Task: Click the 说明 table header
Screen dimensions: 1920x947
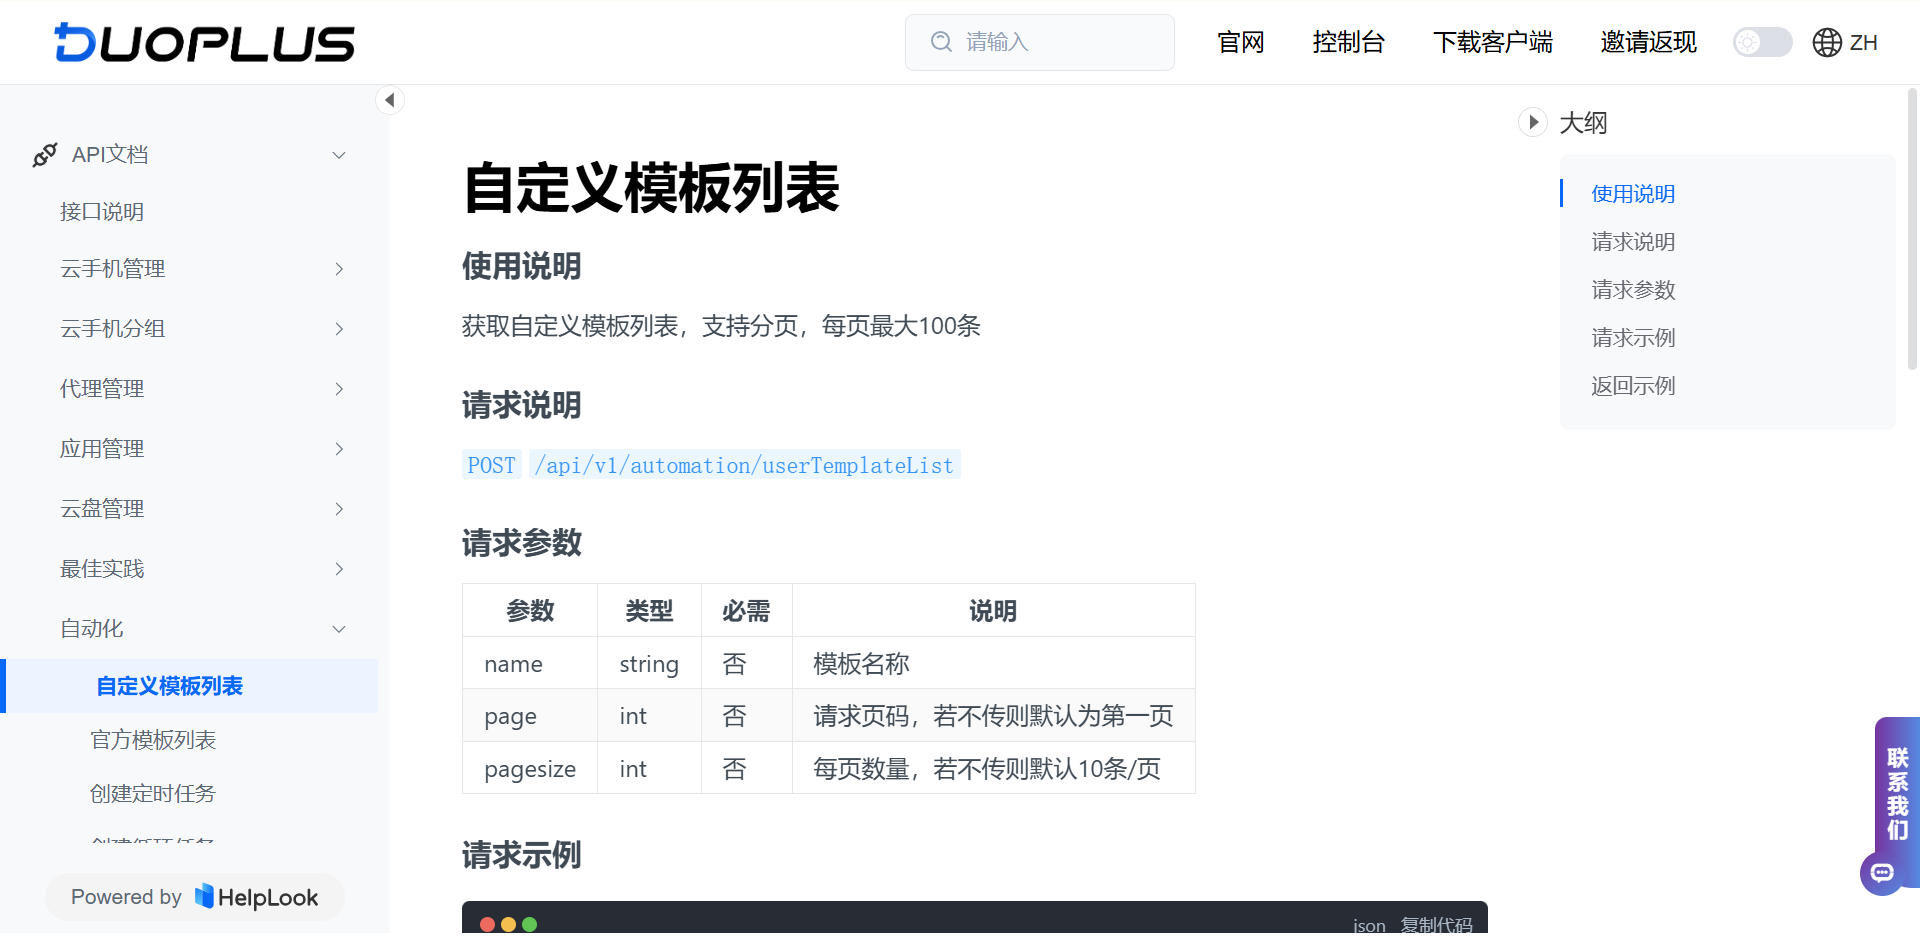Action: point(993,611)
